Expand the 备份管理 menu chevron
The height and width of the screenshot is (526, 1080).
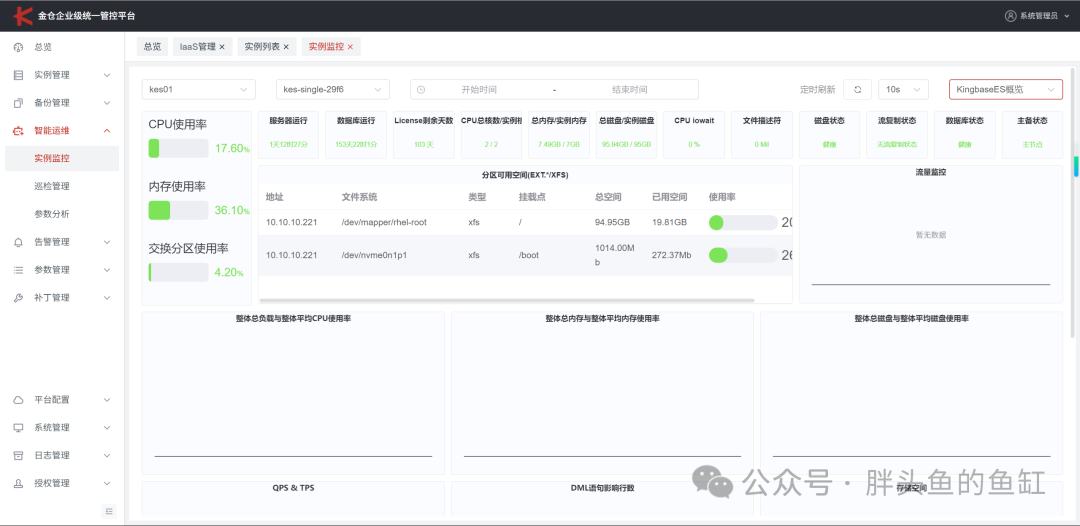pyautogui.click(x=107, y=103)
